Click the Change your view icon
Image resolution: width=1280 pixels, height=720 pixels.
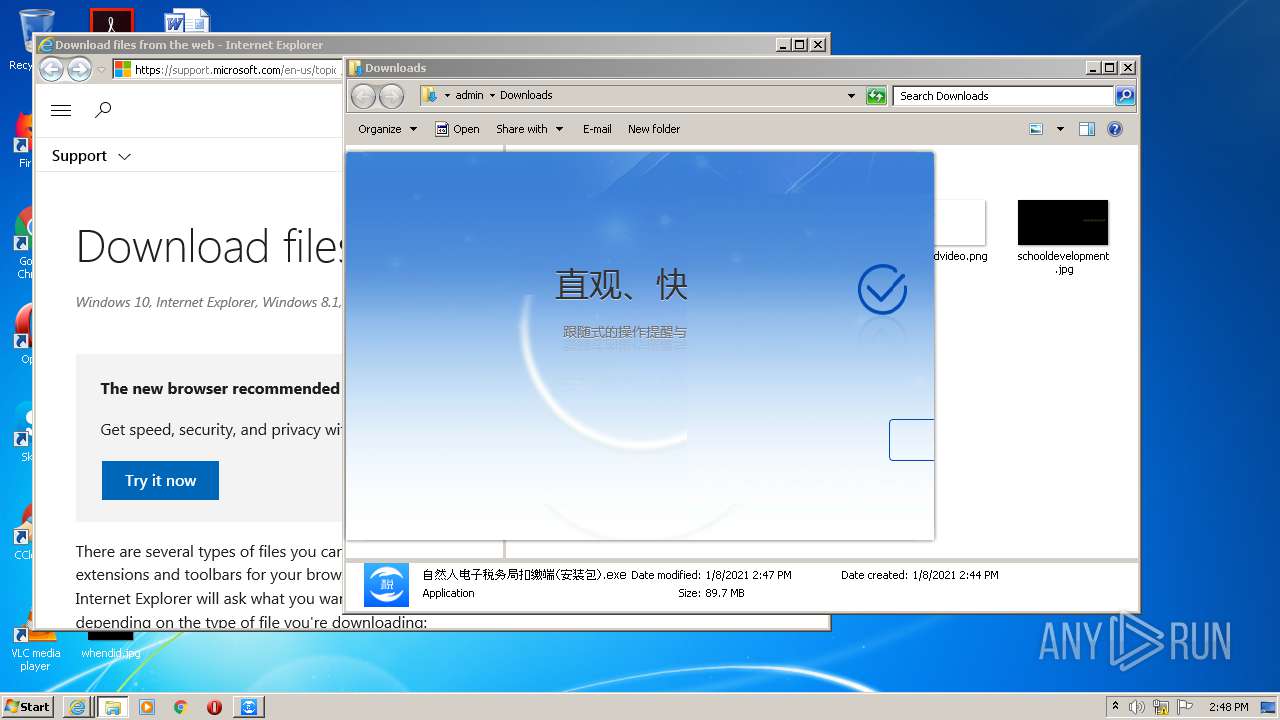pyautogui.click(x=1036, y=129)
